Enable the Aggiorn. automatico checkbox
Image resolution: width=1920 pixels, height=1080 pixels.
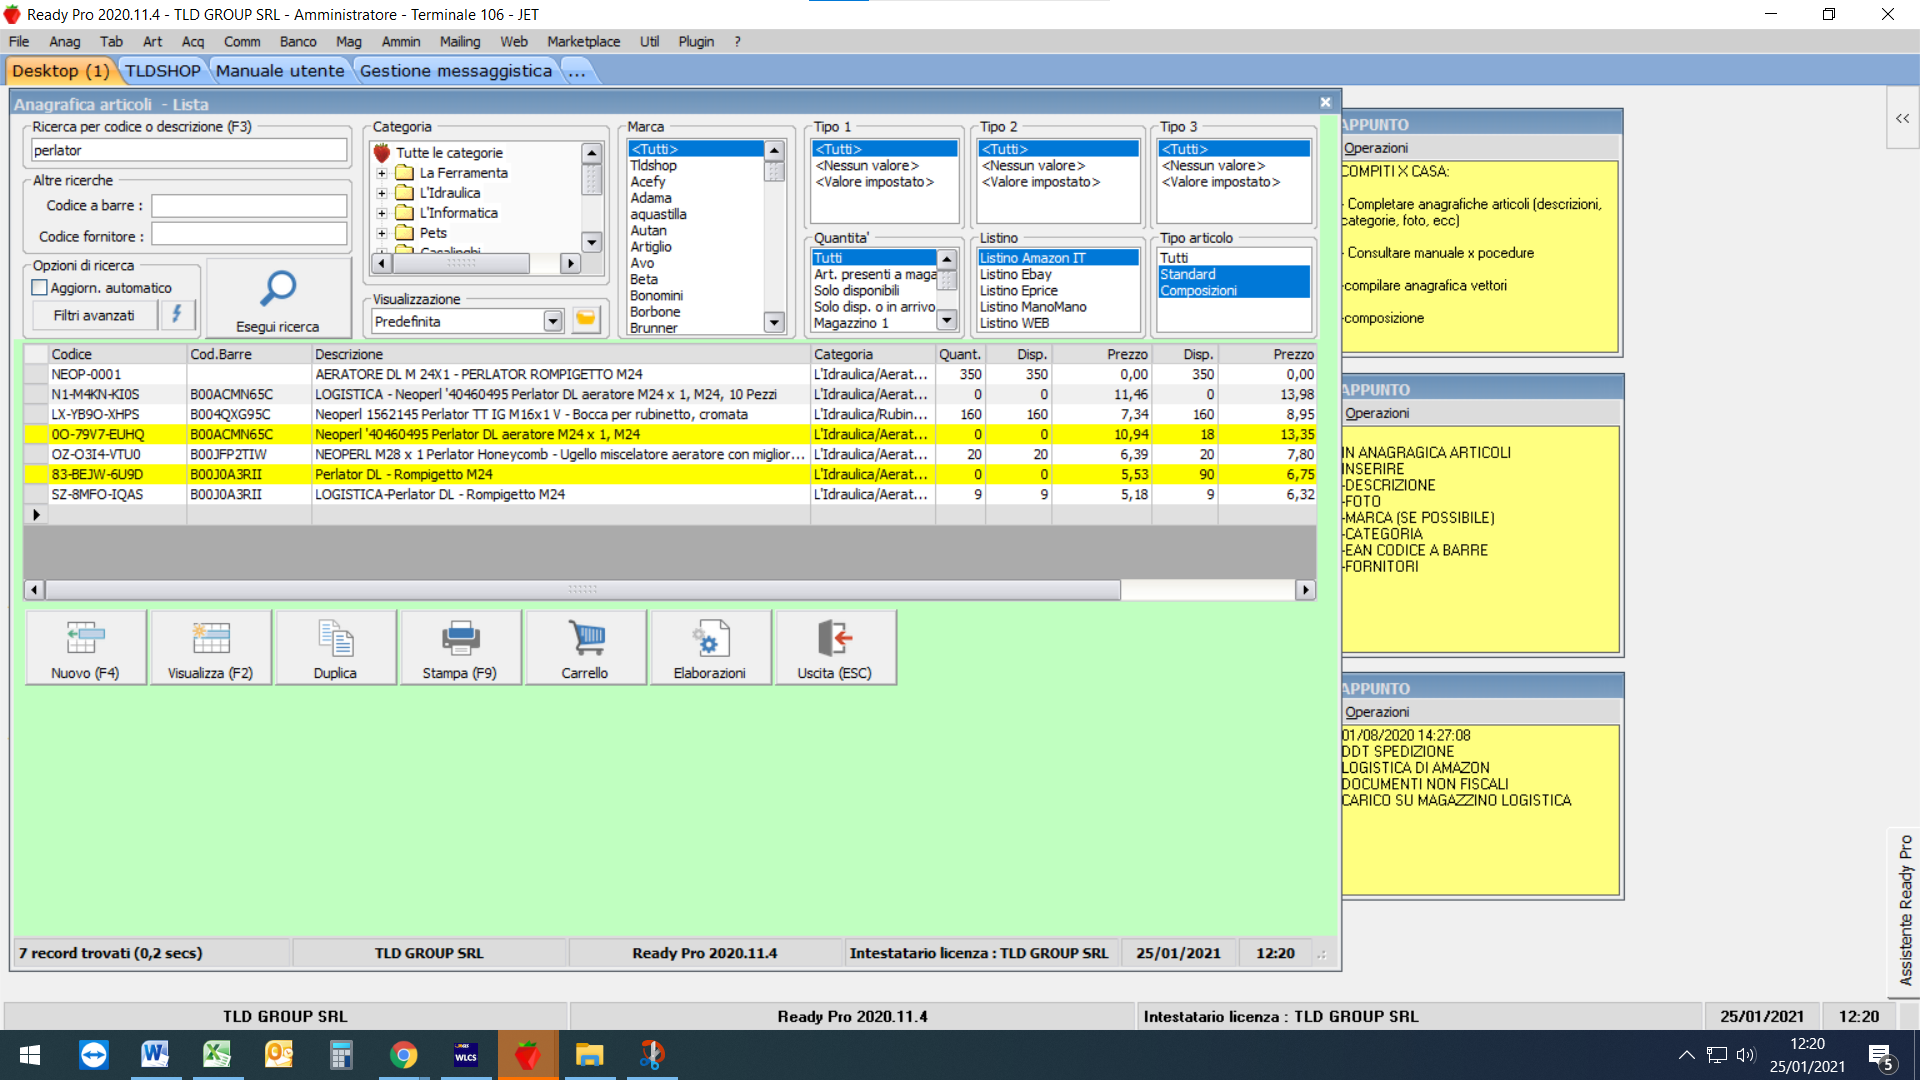pyautogui.click(x=40, y=288)
